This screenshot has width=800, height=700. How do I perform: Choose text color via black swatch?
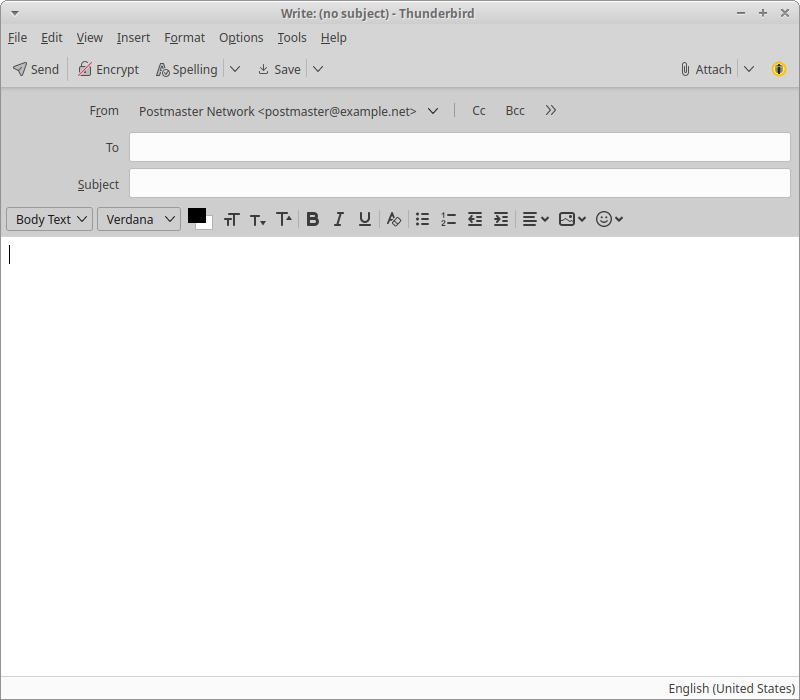[196, 215]
